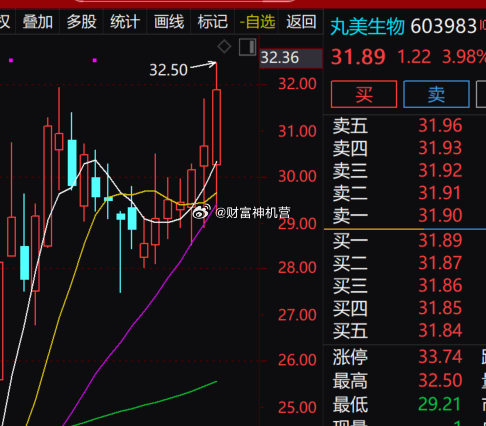Click the 32.36 crosshair price label
Screen dimensions: 486x426
(291, 58)
